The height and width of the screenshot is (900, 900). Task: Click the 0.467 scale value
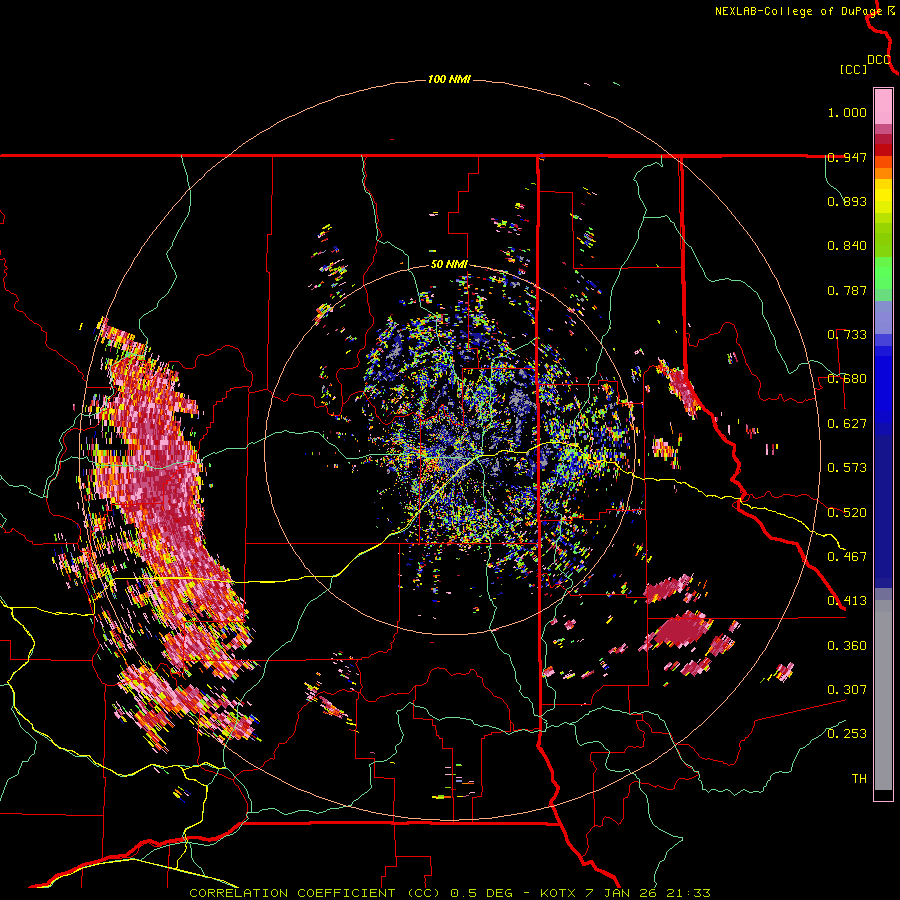(x=847, y=557)
